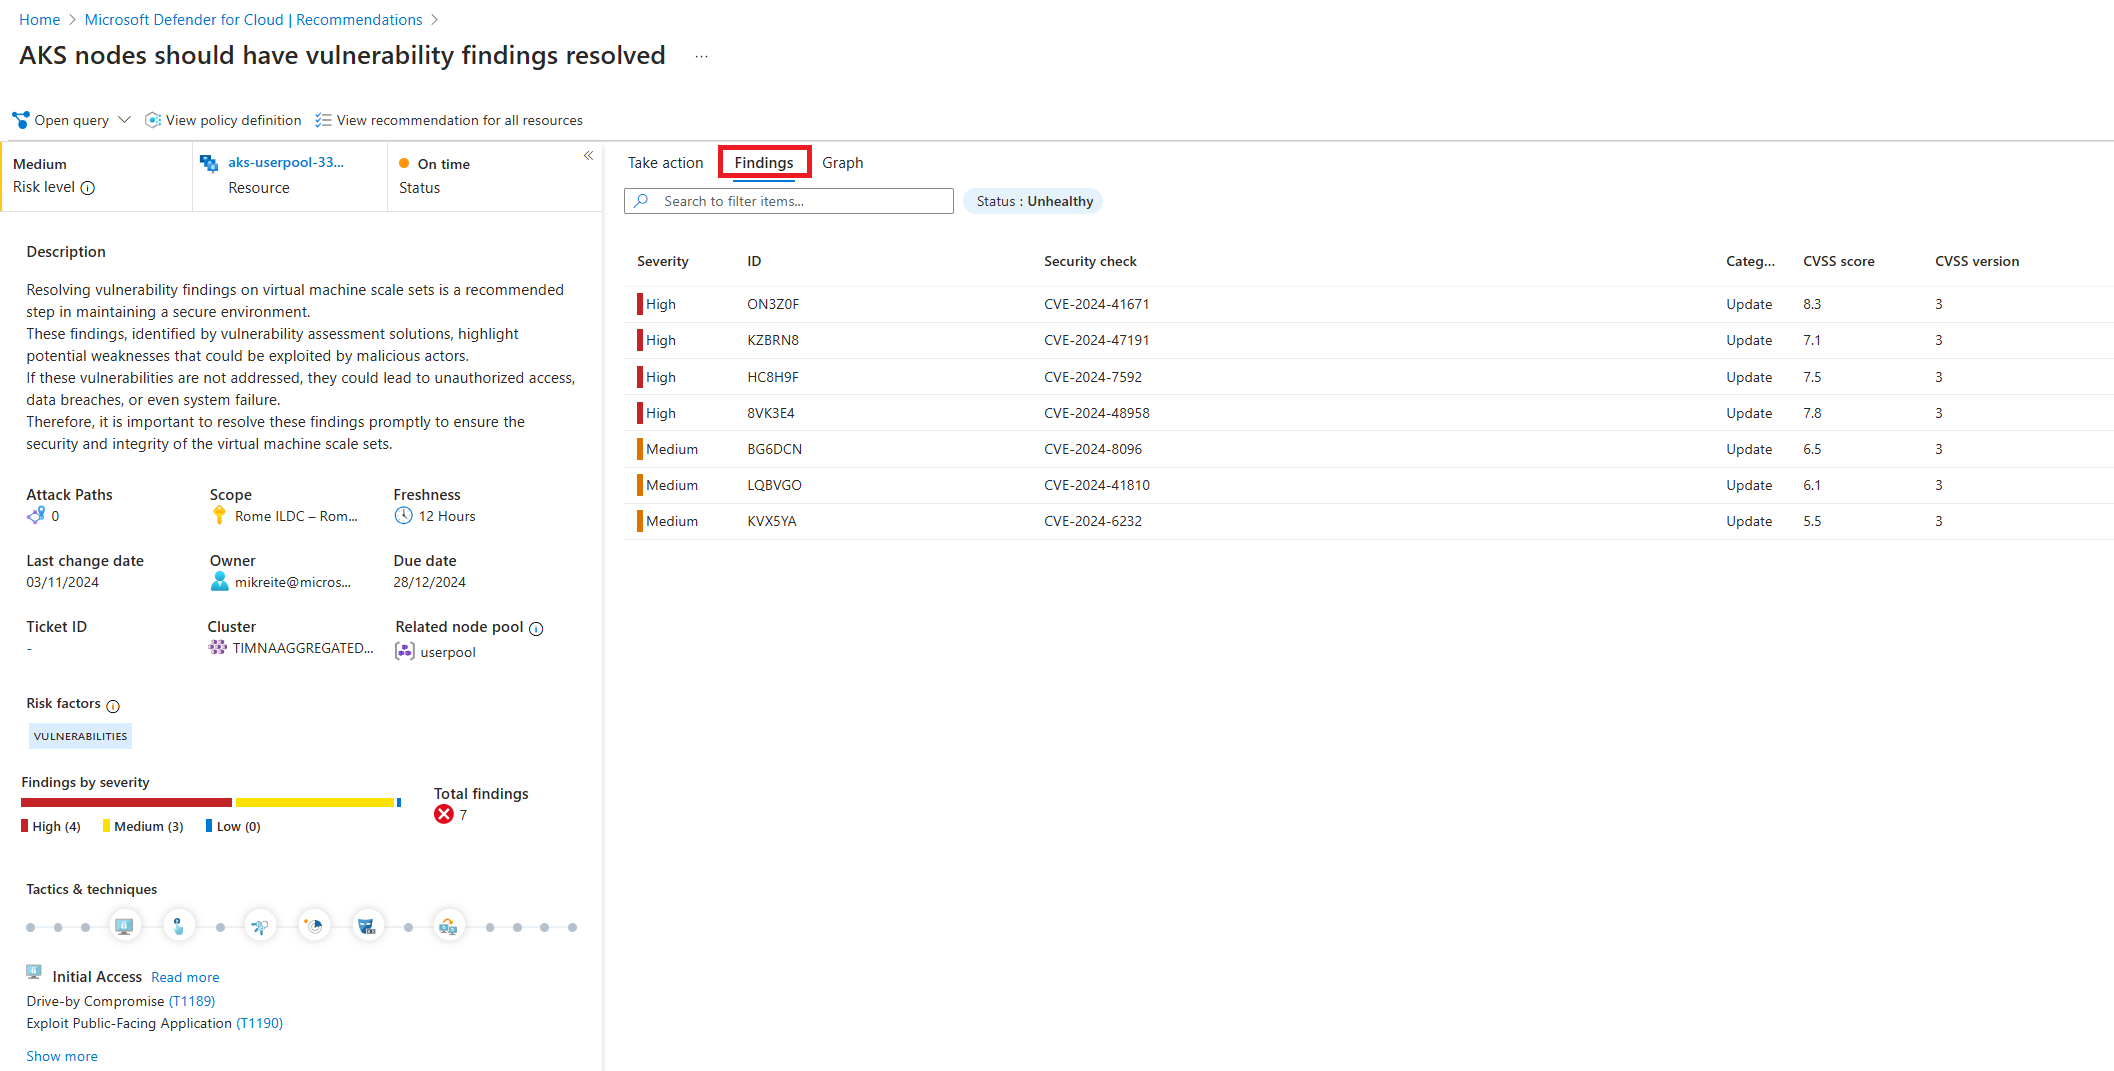Select the Findings tab
2114x1071 pixels.
[764, 163]
